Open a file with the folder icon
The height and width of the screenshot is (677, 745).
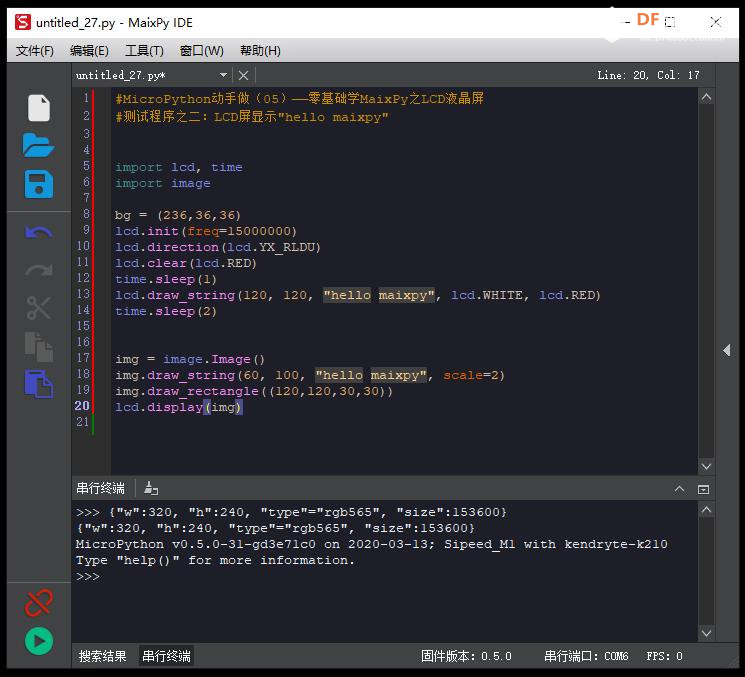[x=38, y=145]
